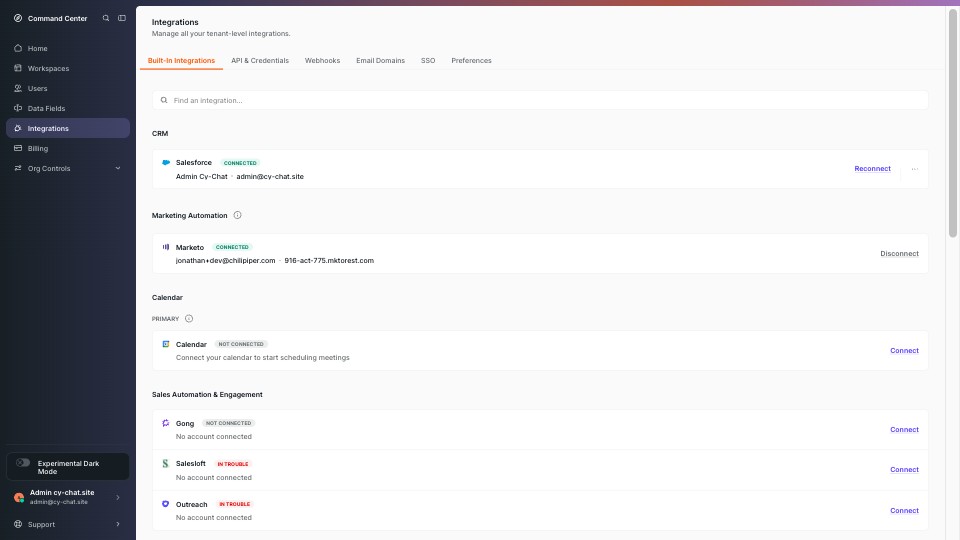
Task: Click the Outreach logo icon
Action: (165, 504)
